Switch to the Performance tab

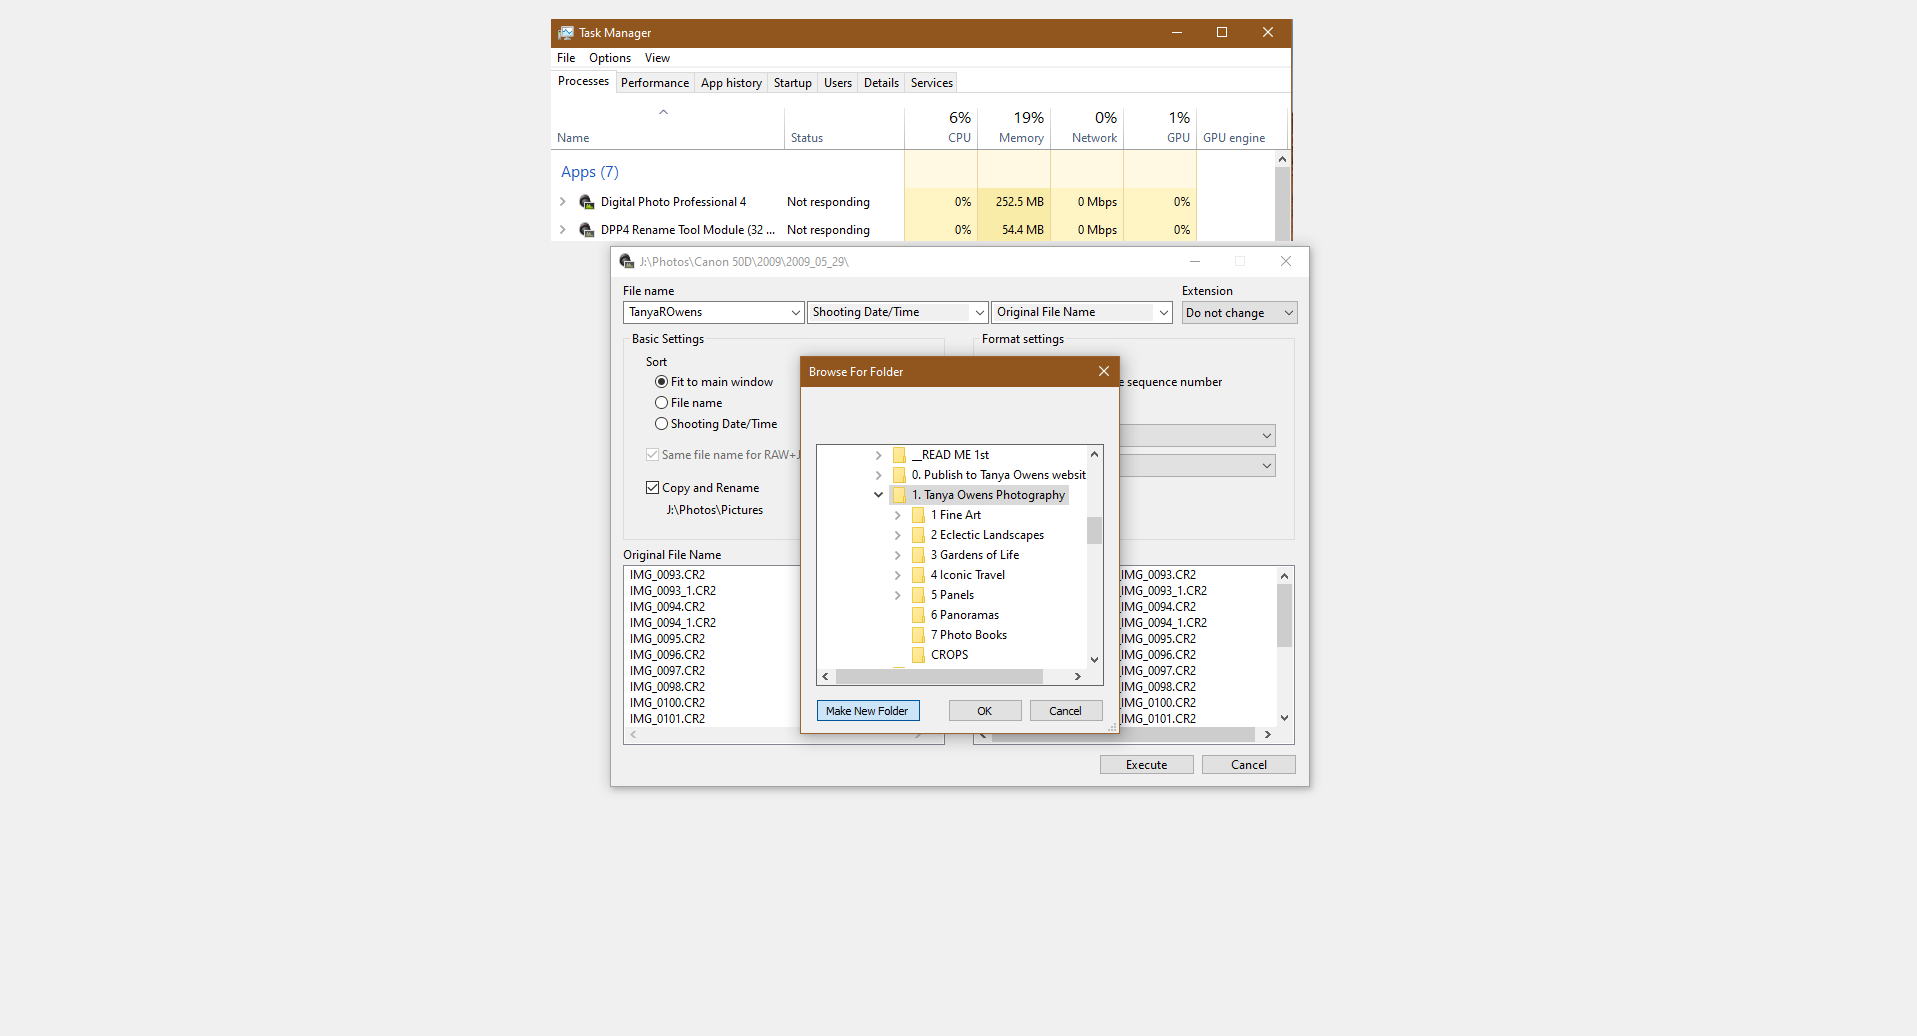(x=654, y=83)
